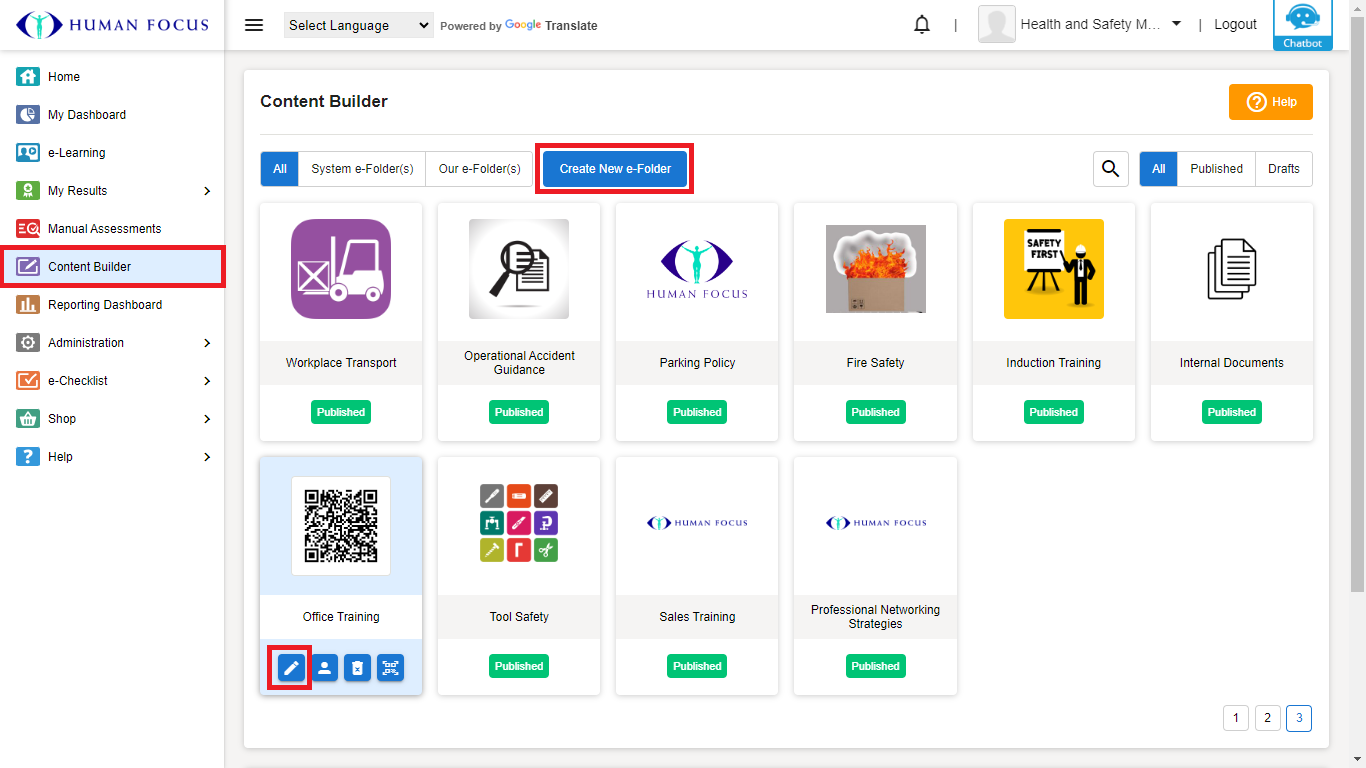Filter by Drafts
This screenshot has height=768, width=1366.
click(1283, 169)
